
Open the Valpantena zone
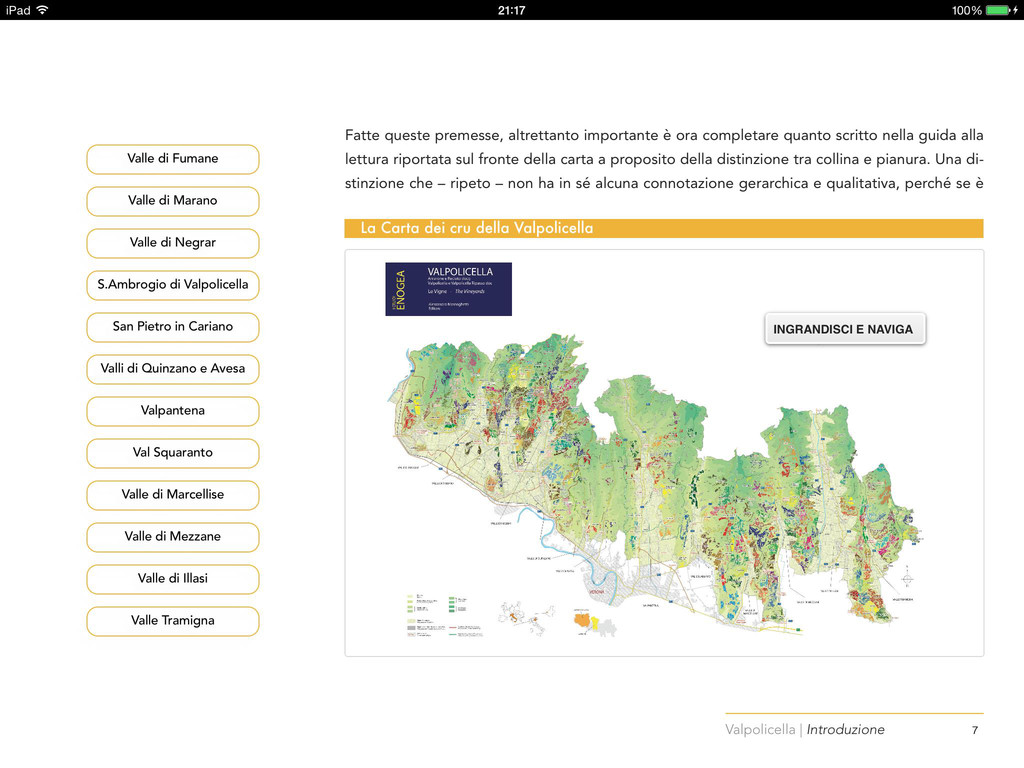pyautogui.click(x=172, y=411)
